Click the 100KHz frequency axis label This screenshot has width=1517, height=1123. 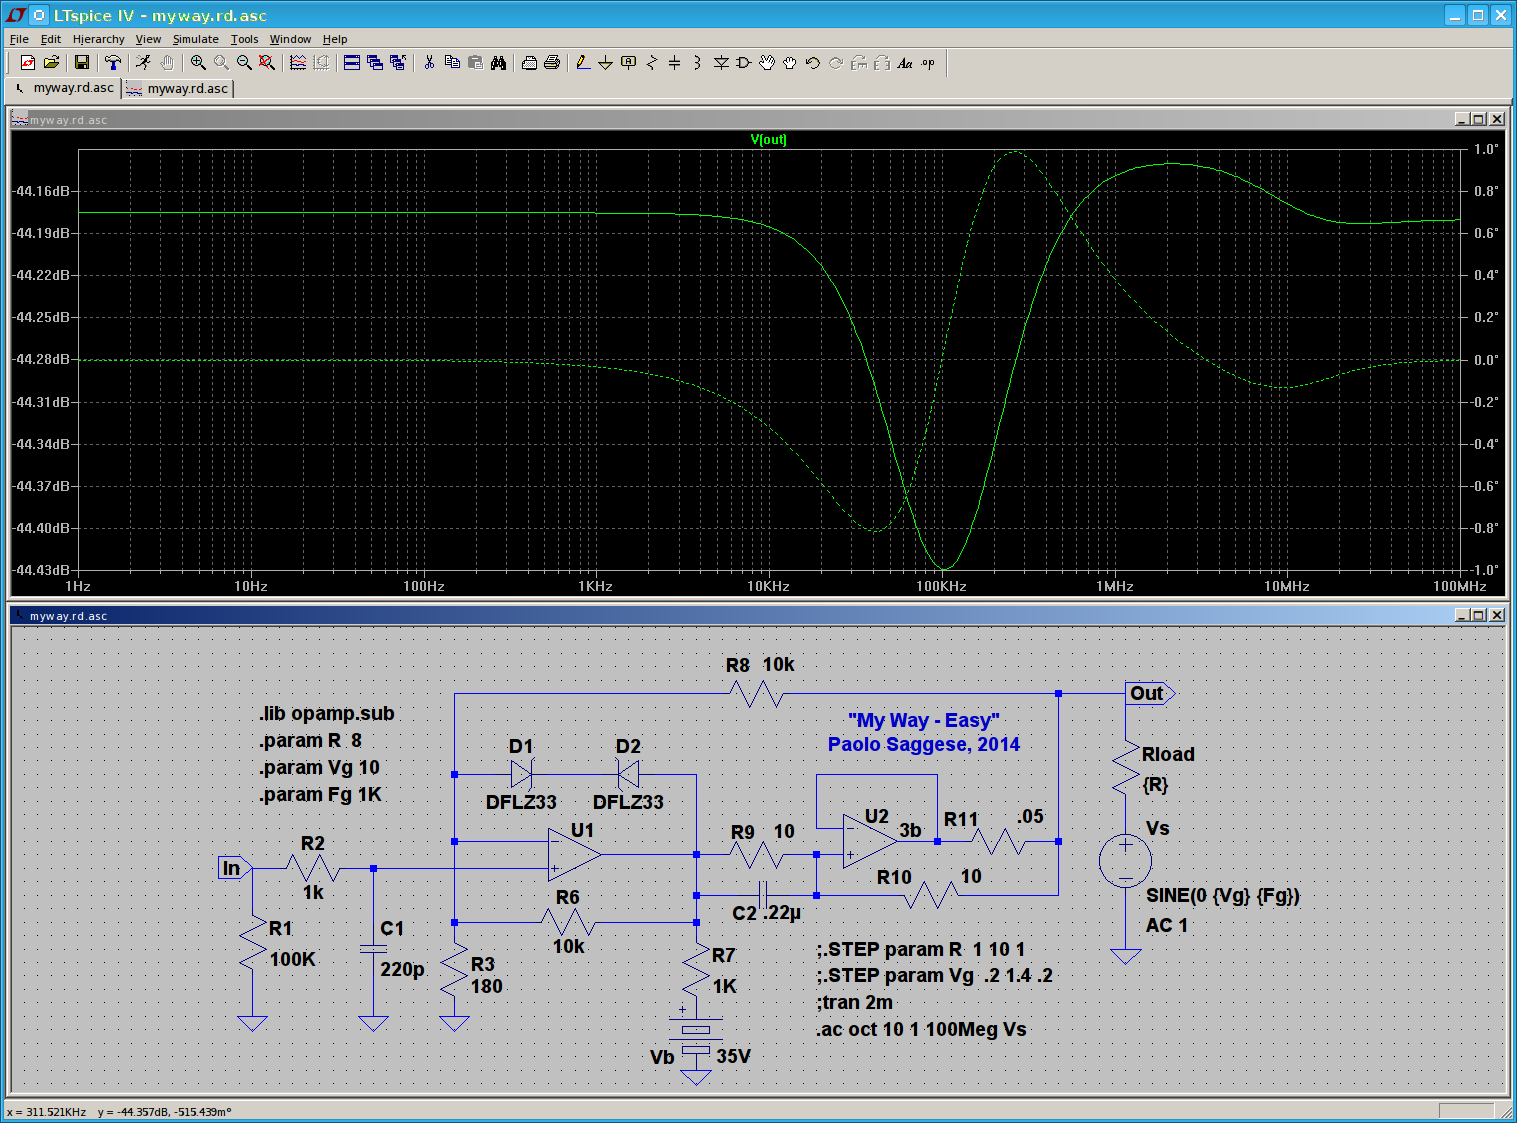tap(941, 586)
